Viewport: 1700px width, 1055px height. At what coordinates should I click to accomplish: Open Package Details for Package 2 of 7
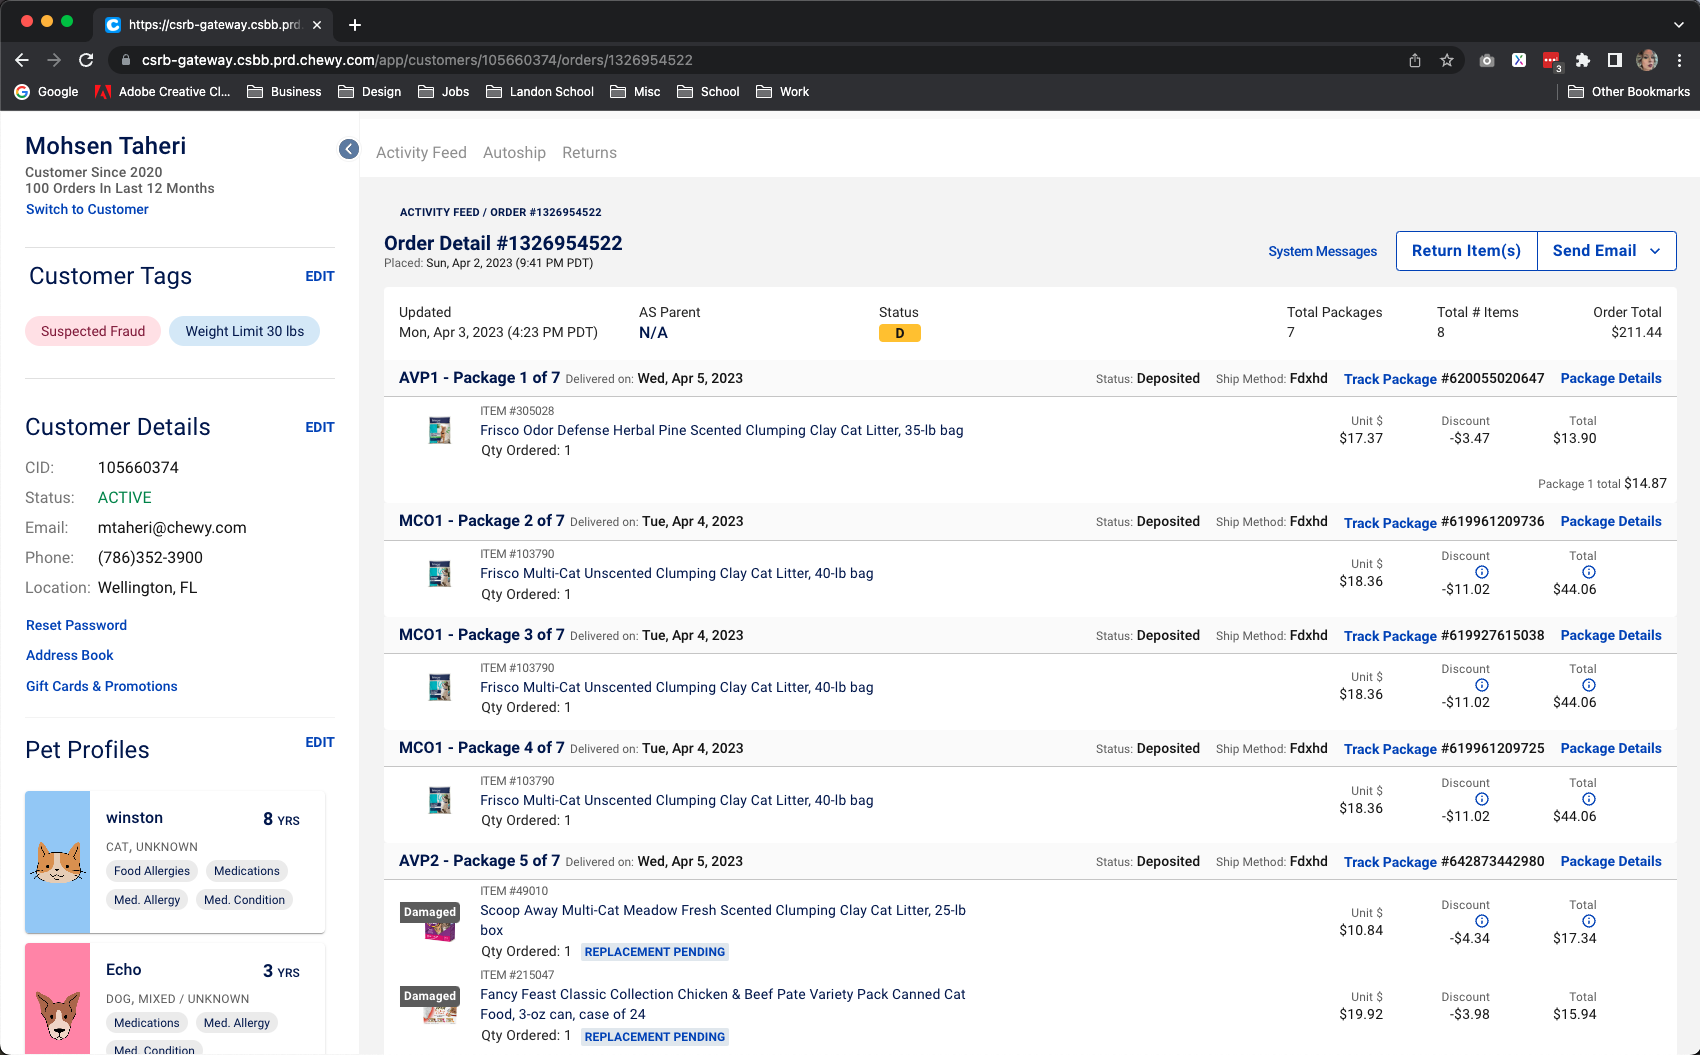tap(1611, 521)
